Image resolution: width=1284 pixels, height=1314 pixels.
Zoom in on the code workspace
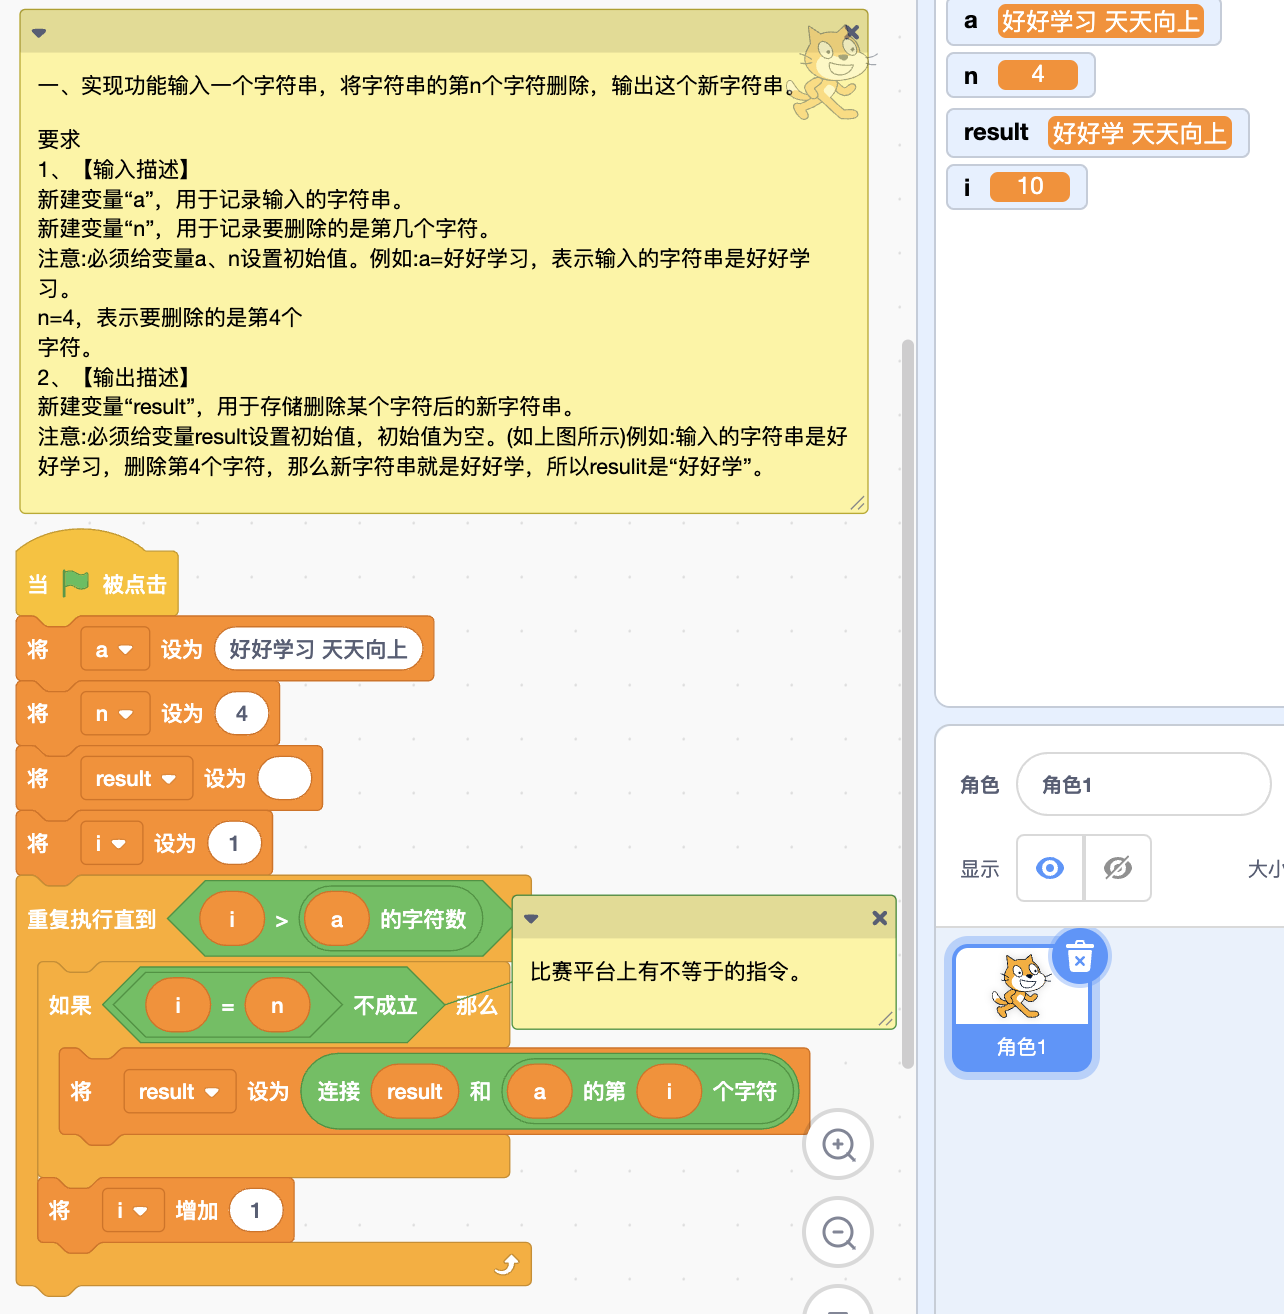pos(838,1144)
